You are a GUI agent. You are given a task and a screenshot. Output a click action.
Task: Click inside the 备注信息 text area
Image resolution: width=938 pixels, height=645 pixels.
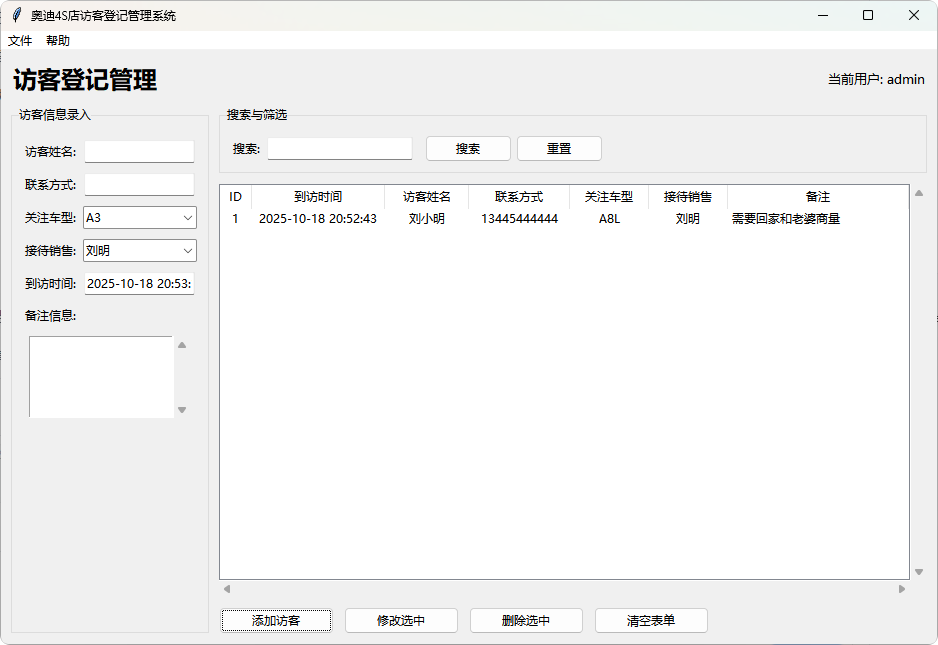click(x=100, y=375)
